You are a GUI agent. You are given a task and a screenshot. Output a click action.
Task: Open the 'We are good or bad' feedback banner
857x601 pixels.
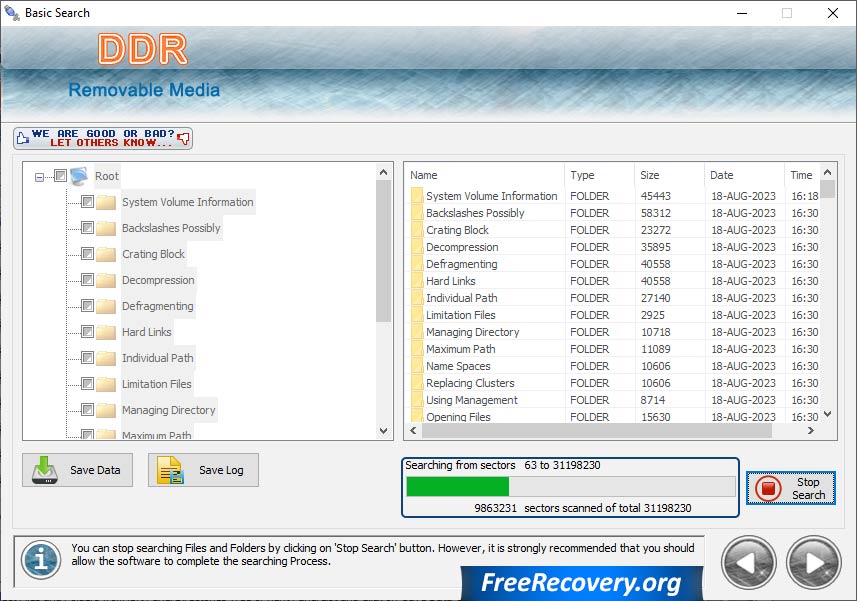[103, 138]
